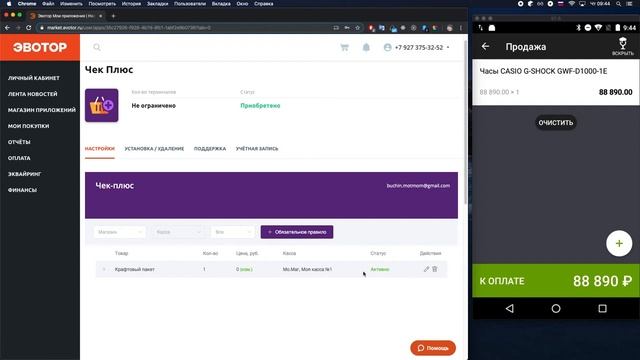Open Отчёты in sidebar
Viewport: 640px width, 360px height.
(19, 142)
